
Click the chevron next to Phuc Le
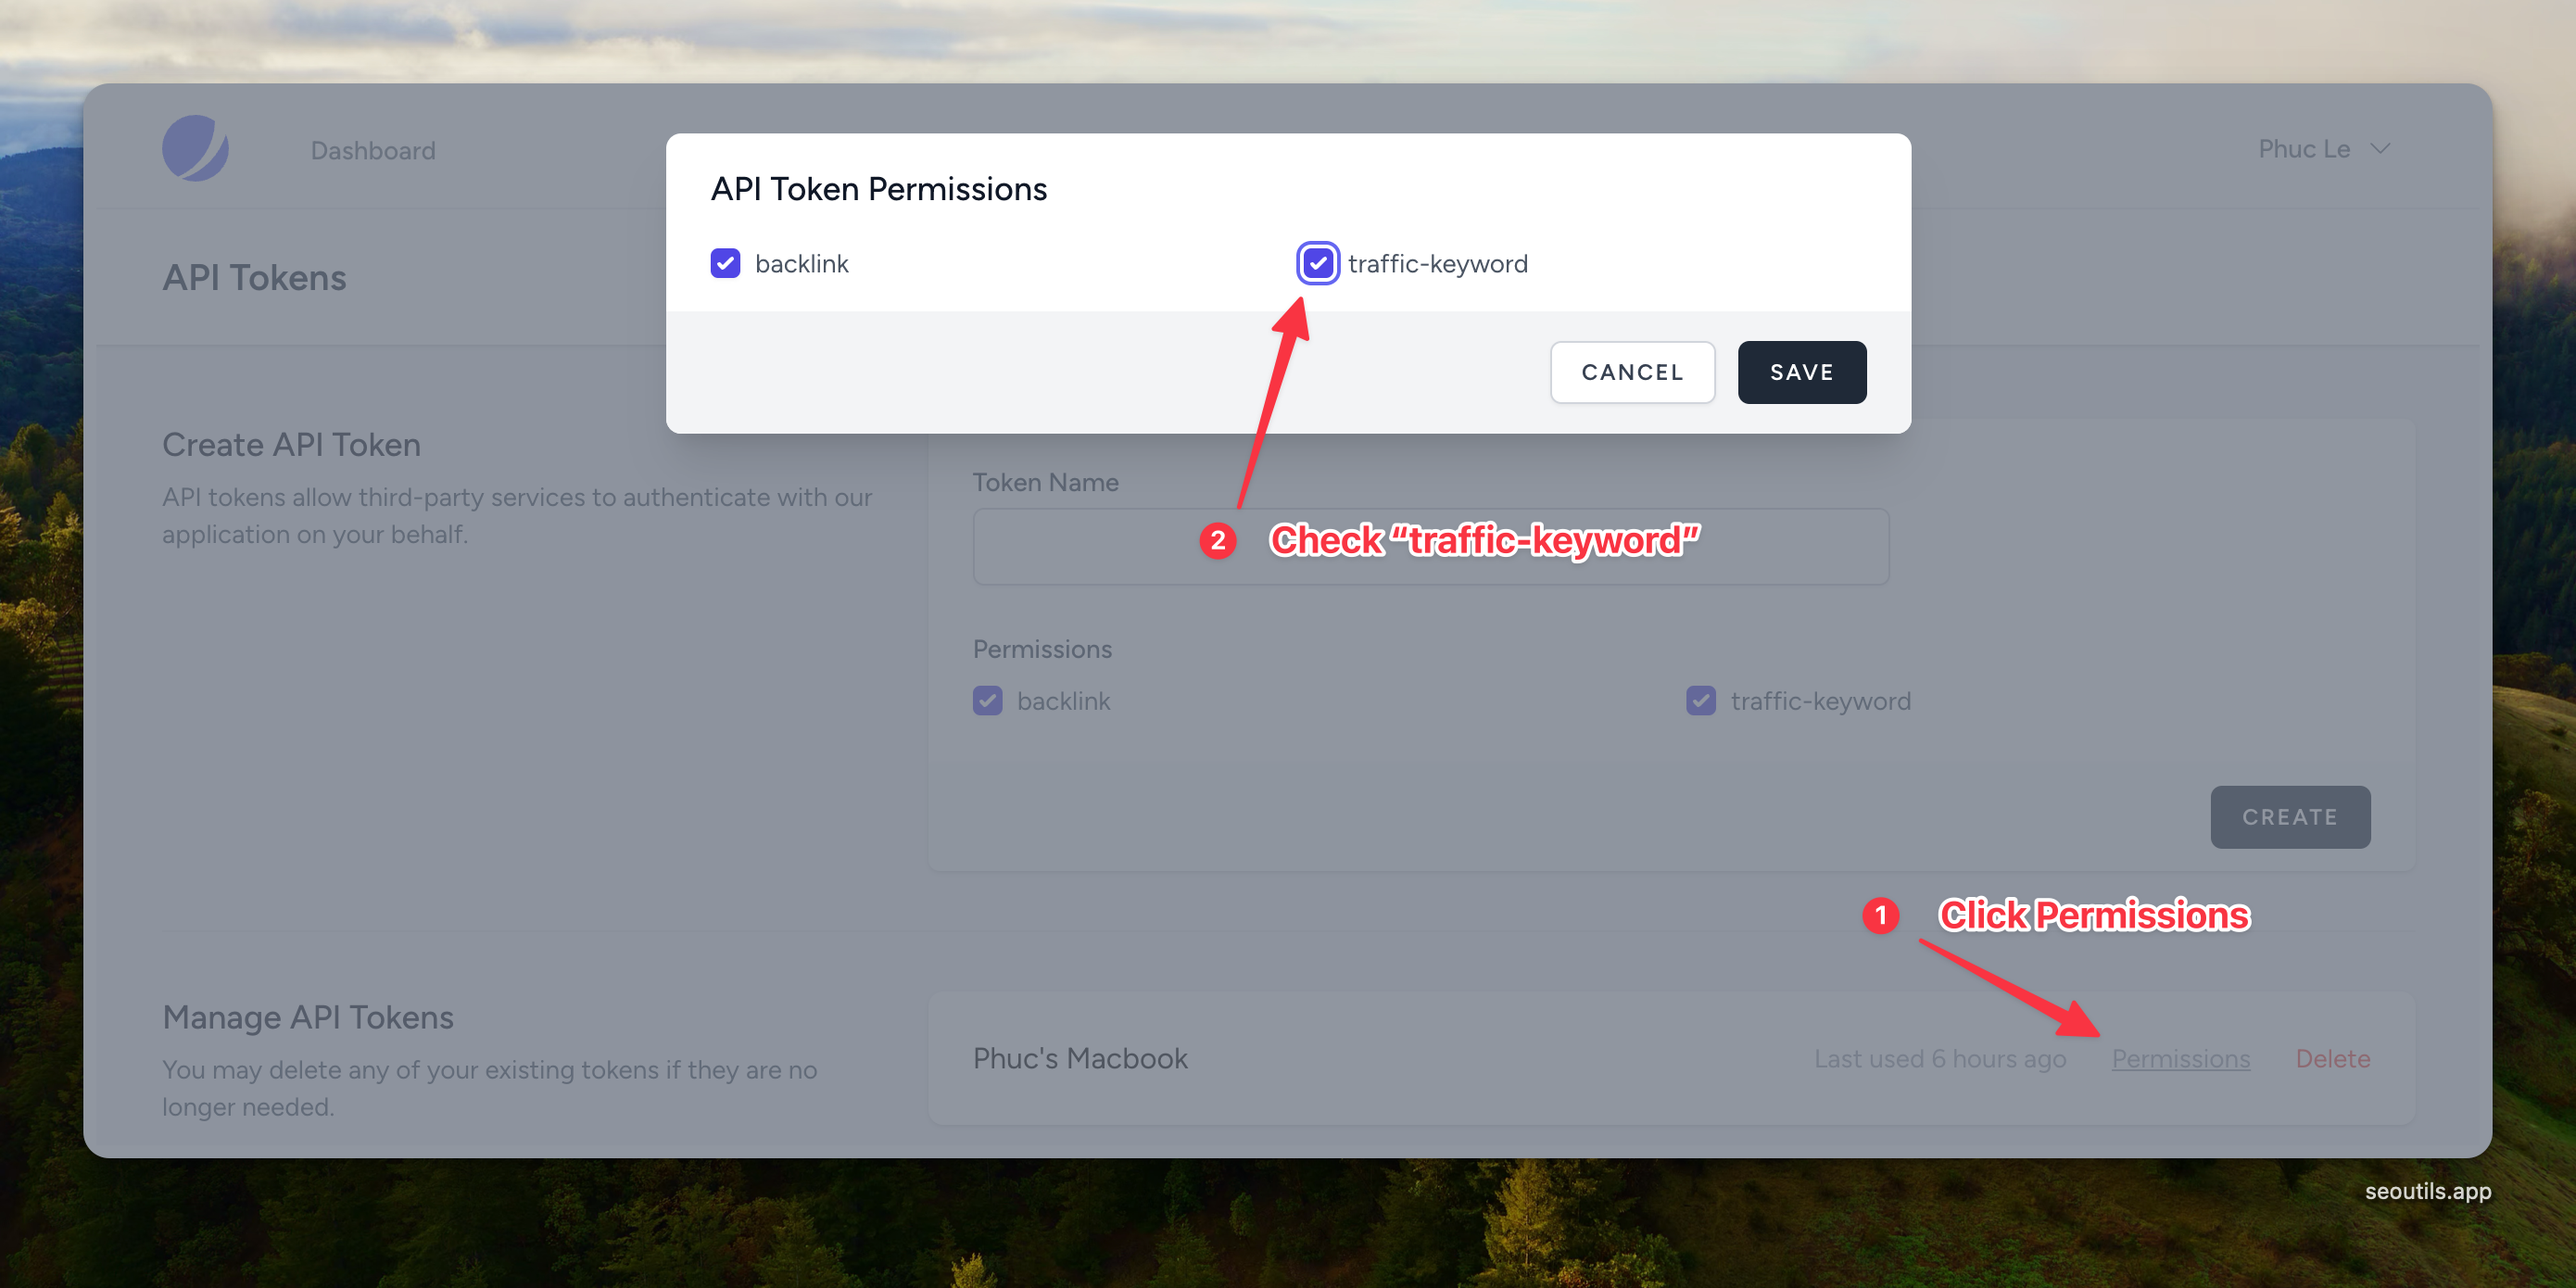pos(2380,149)
